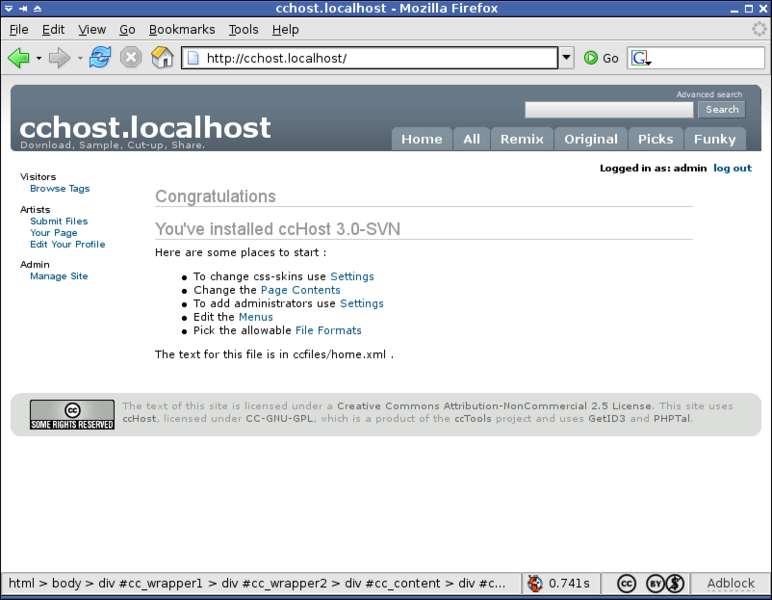
Task: Click the window menu arrow in title bar
Action: 9,8
